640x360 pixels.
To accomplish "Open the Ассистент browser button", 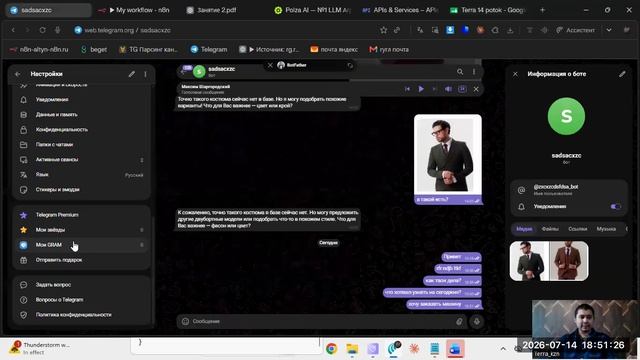I will (x=576, y=30).
